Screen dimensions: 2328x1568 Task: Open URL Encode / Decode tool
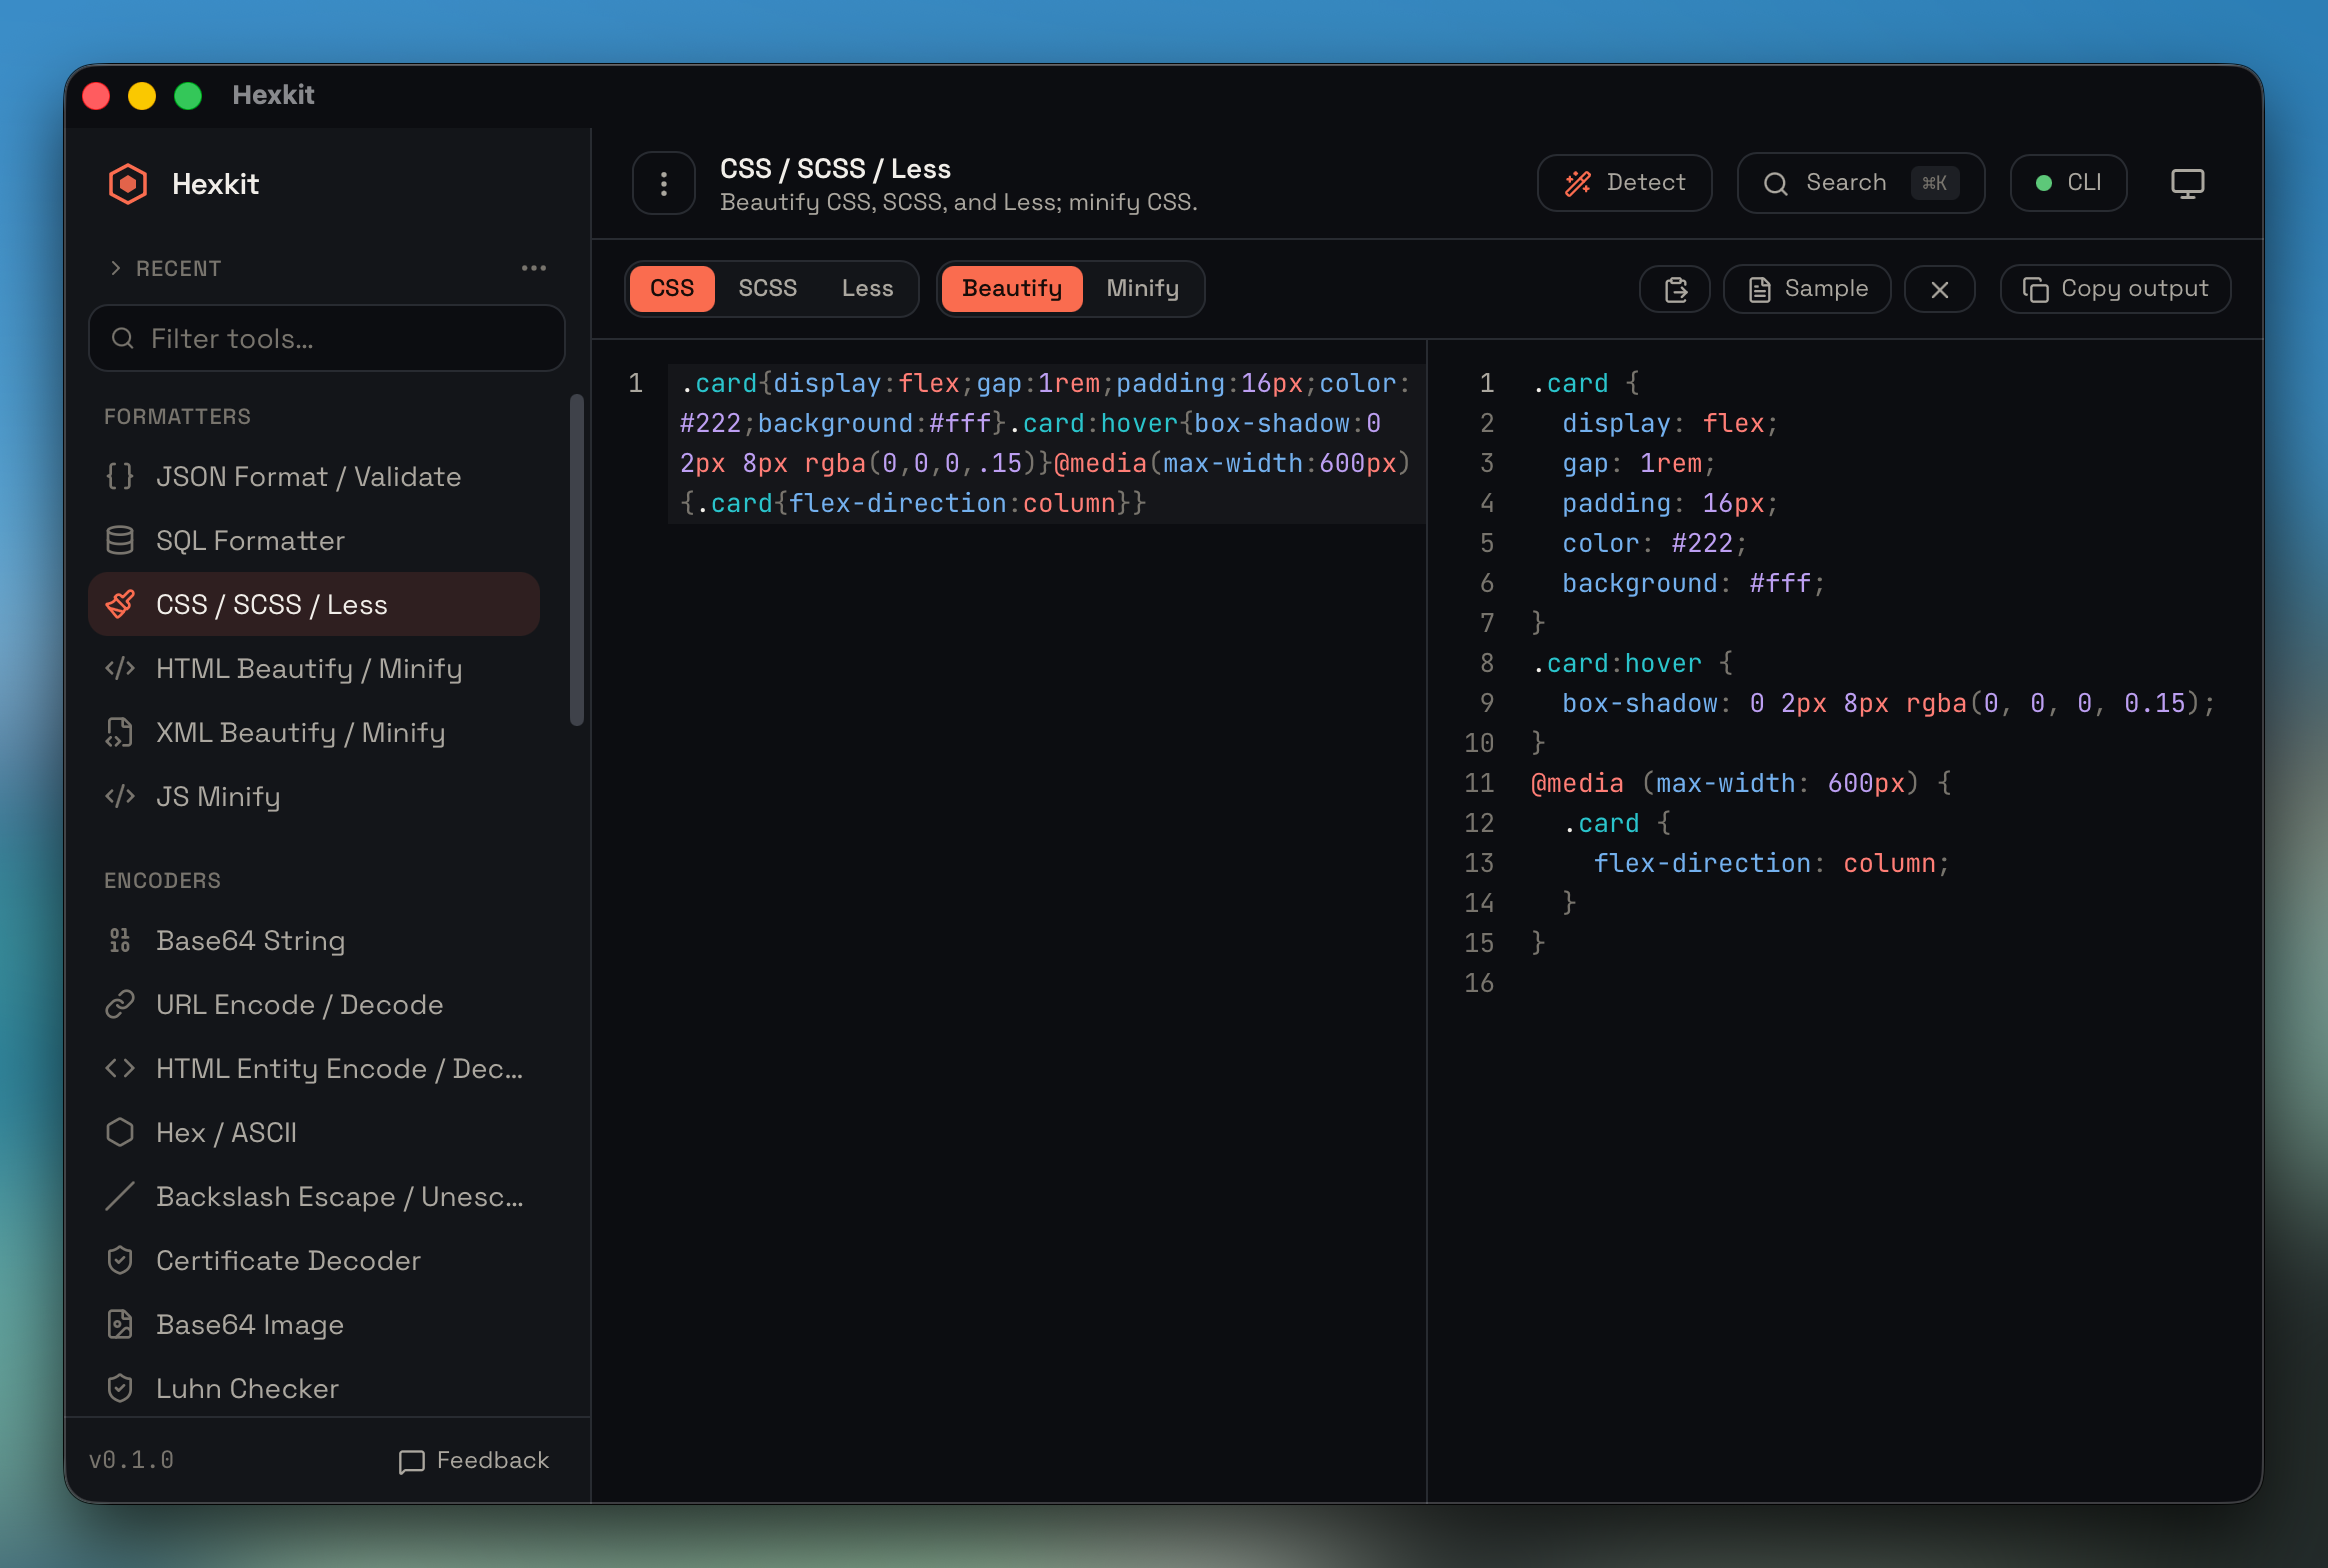(x=314, y=1005)
